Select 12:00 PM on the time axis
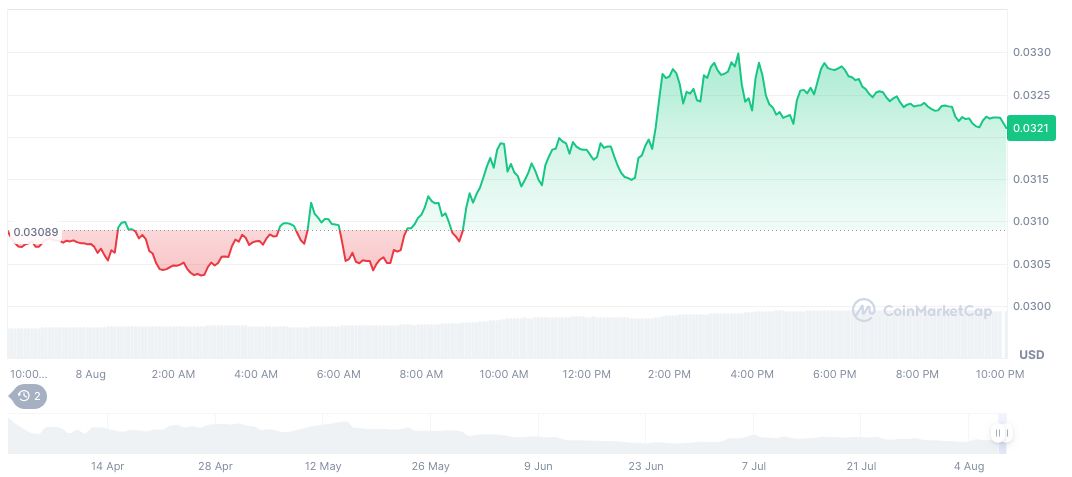Image resolution: width=1072 pixels, height=477 pixels. coord(586,374)
